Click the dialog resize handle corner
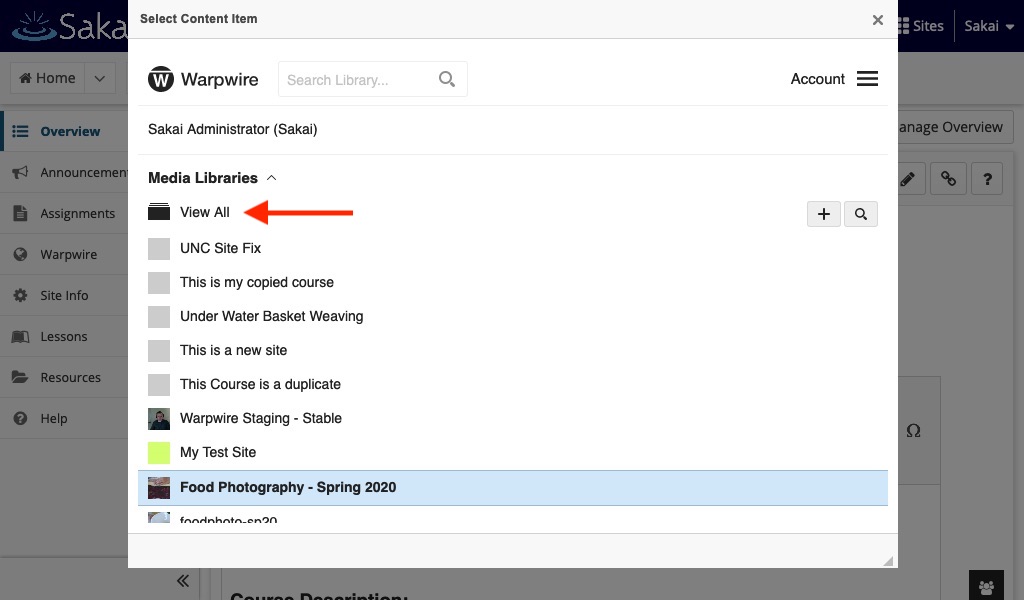1024x600 pixels. click(888, 561)
